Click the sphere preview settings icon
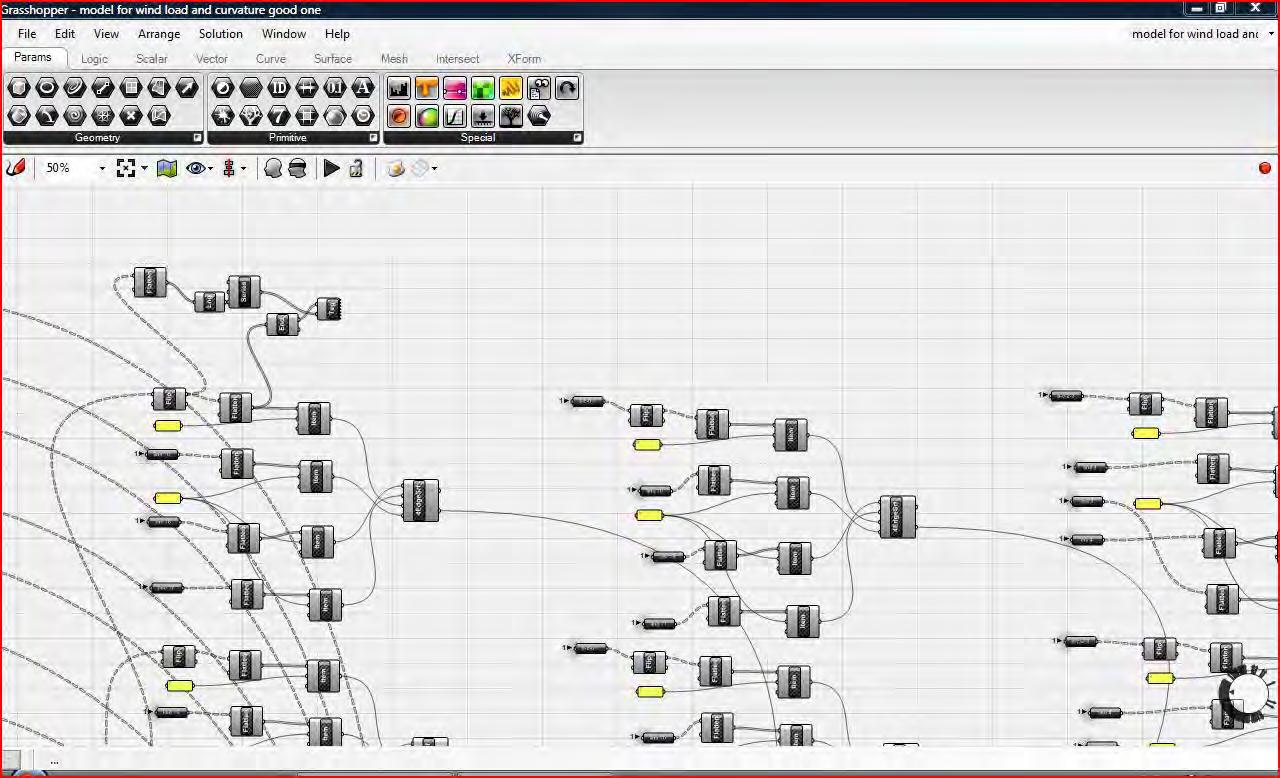 pos(396,168)
